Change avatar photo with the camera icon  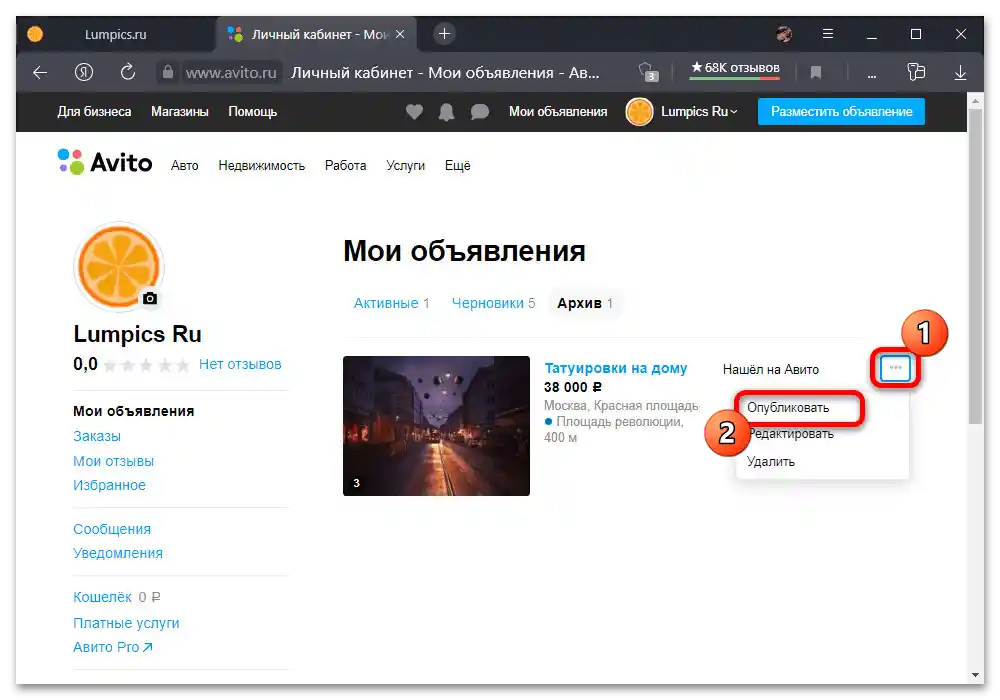[150, 298]
